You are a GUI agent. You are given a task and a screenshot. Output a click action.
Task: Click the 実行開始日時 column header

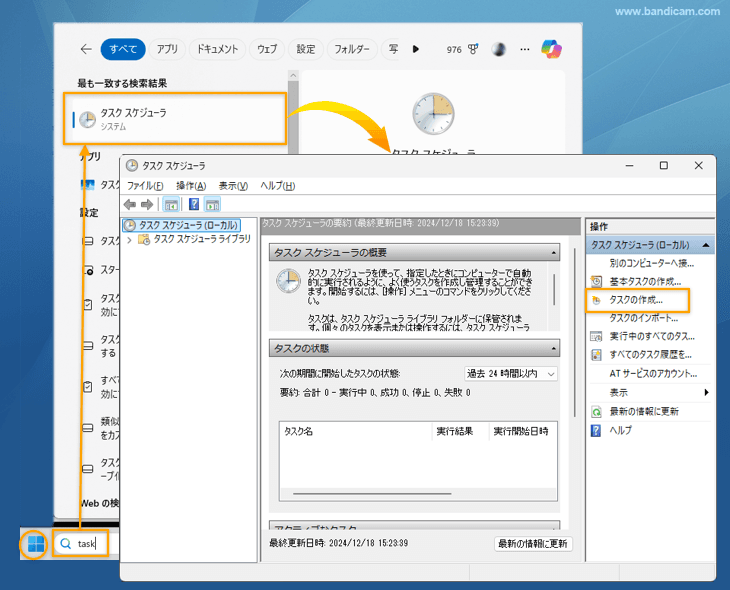[520, 432]
